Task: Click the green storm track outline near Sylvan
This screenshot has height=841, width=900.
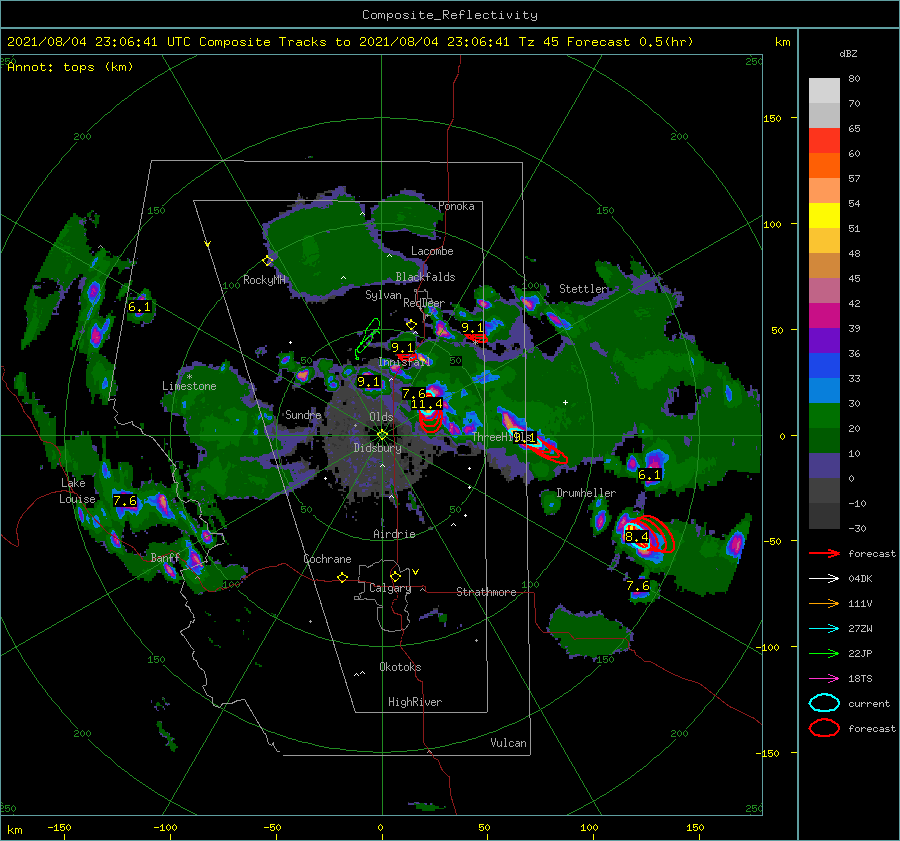Action: [x=367, y=339]
